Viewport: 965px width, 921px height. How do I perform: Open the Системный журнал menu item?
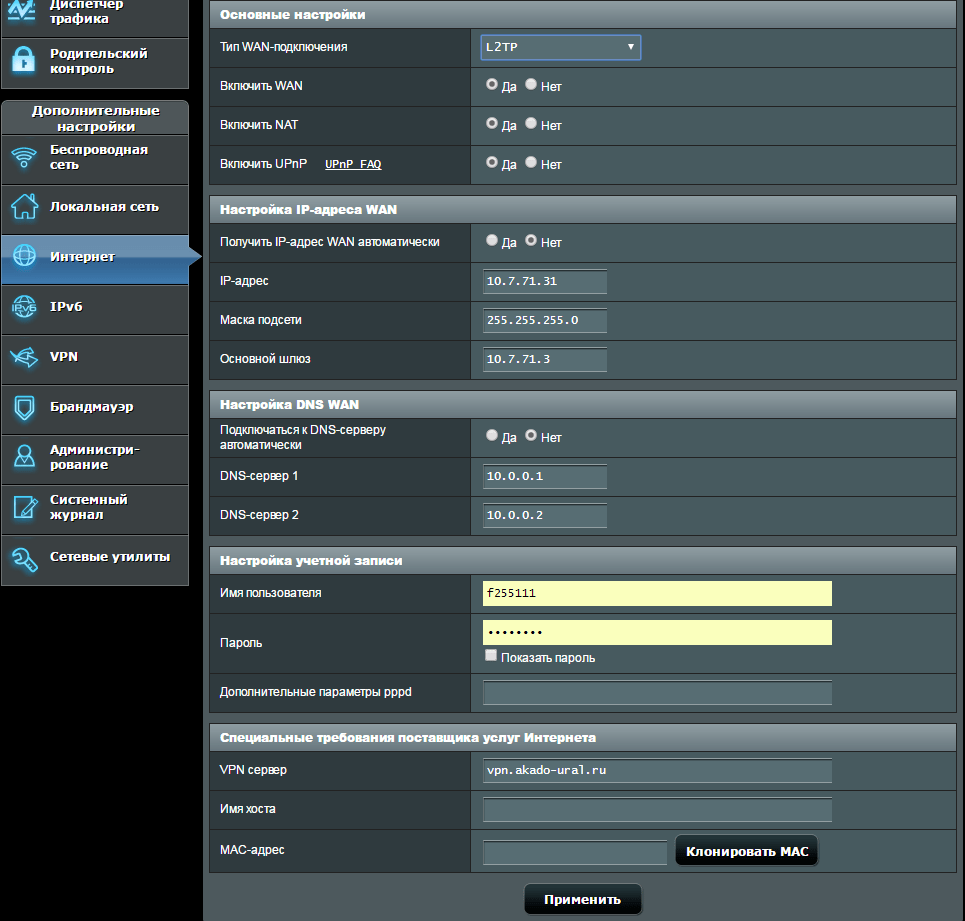(x=89, y=507)
